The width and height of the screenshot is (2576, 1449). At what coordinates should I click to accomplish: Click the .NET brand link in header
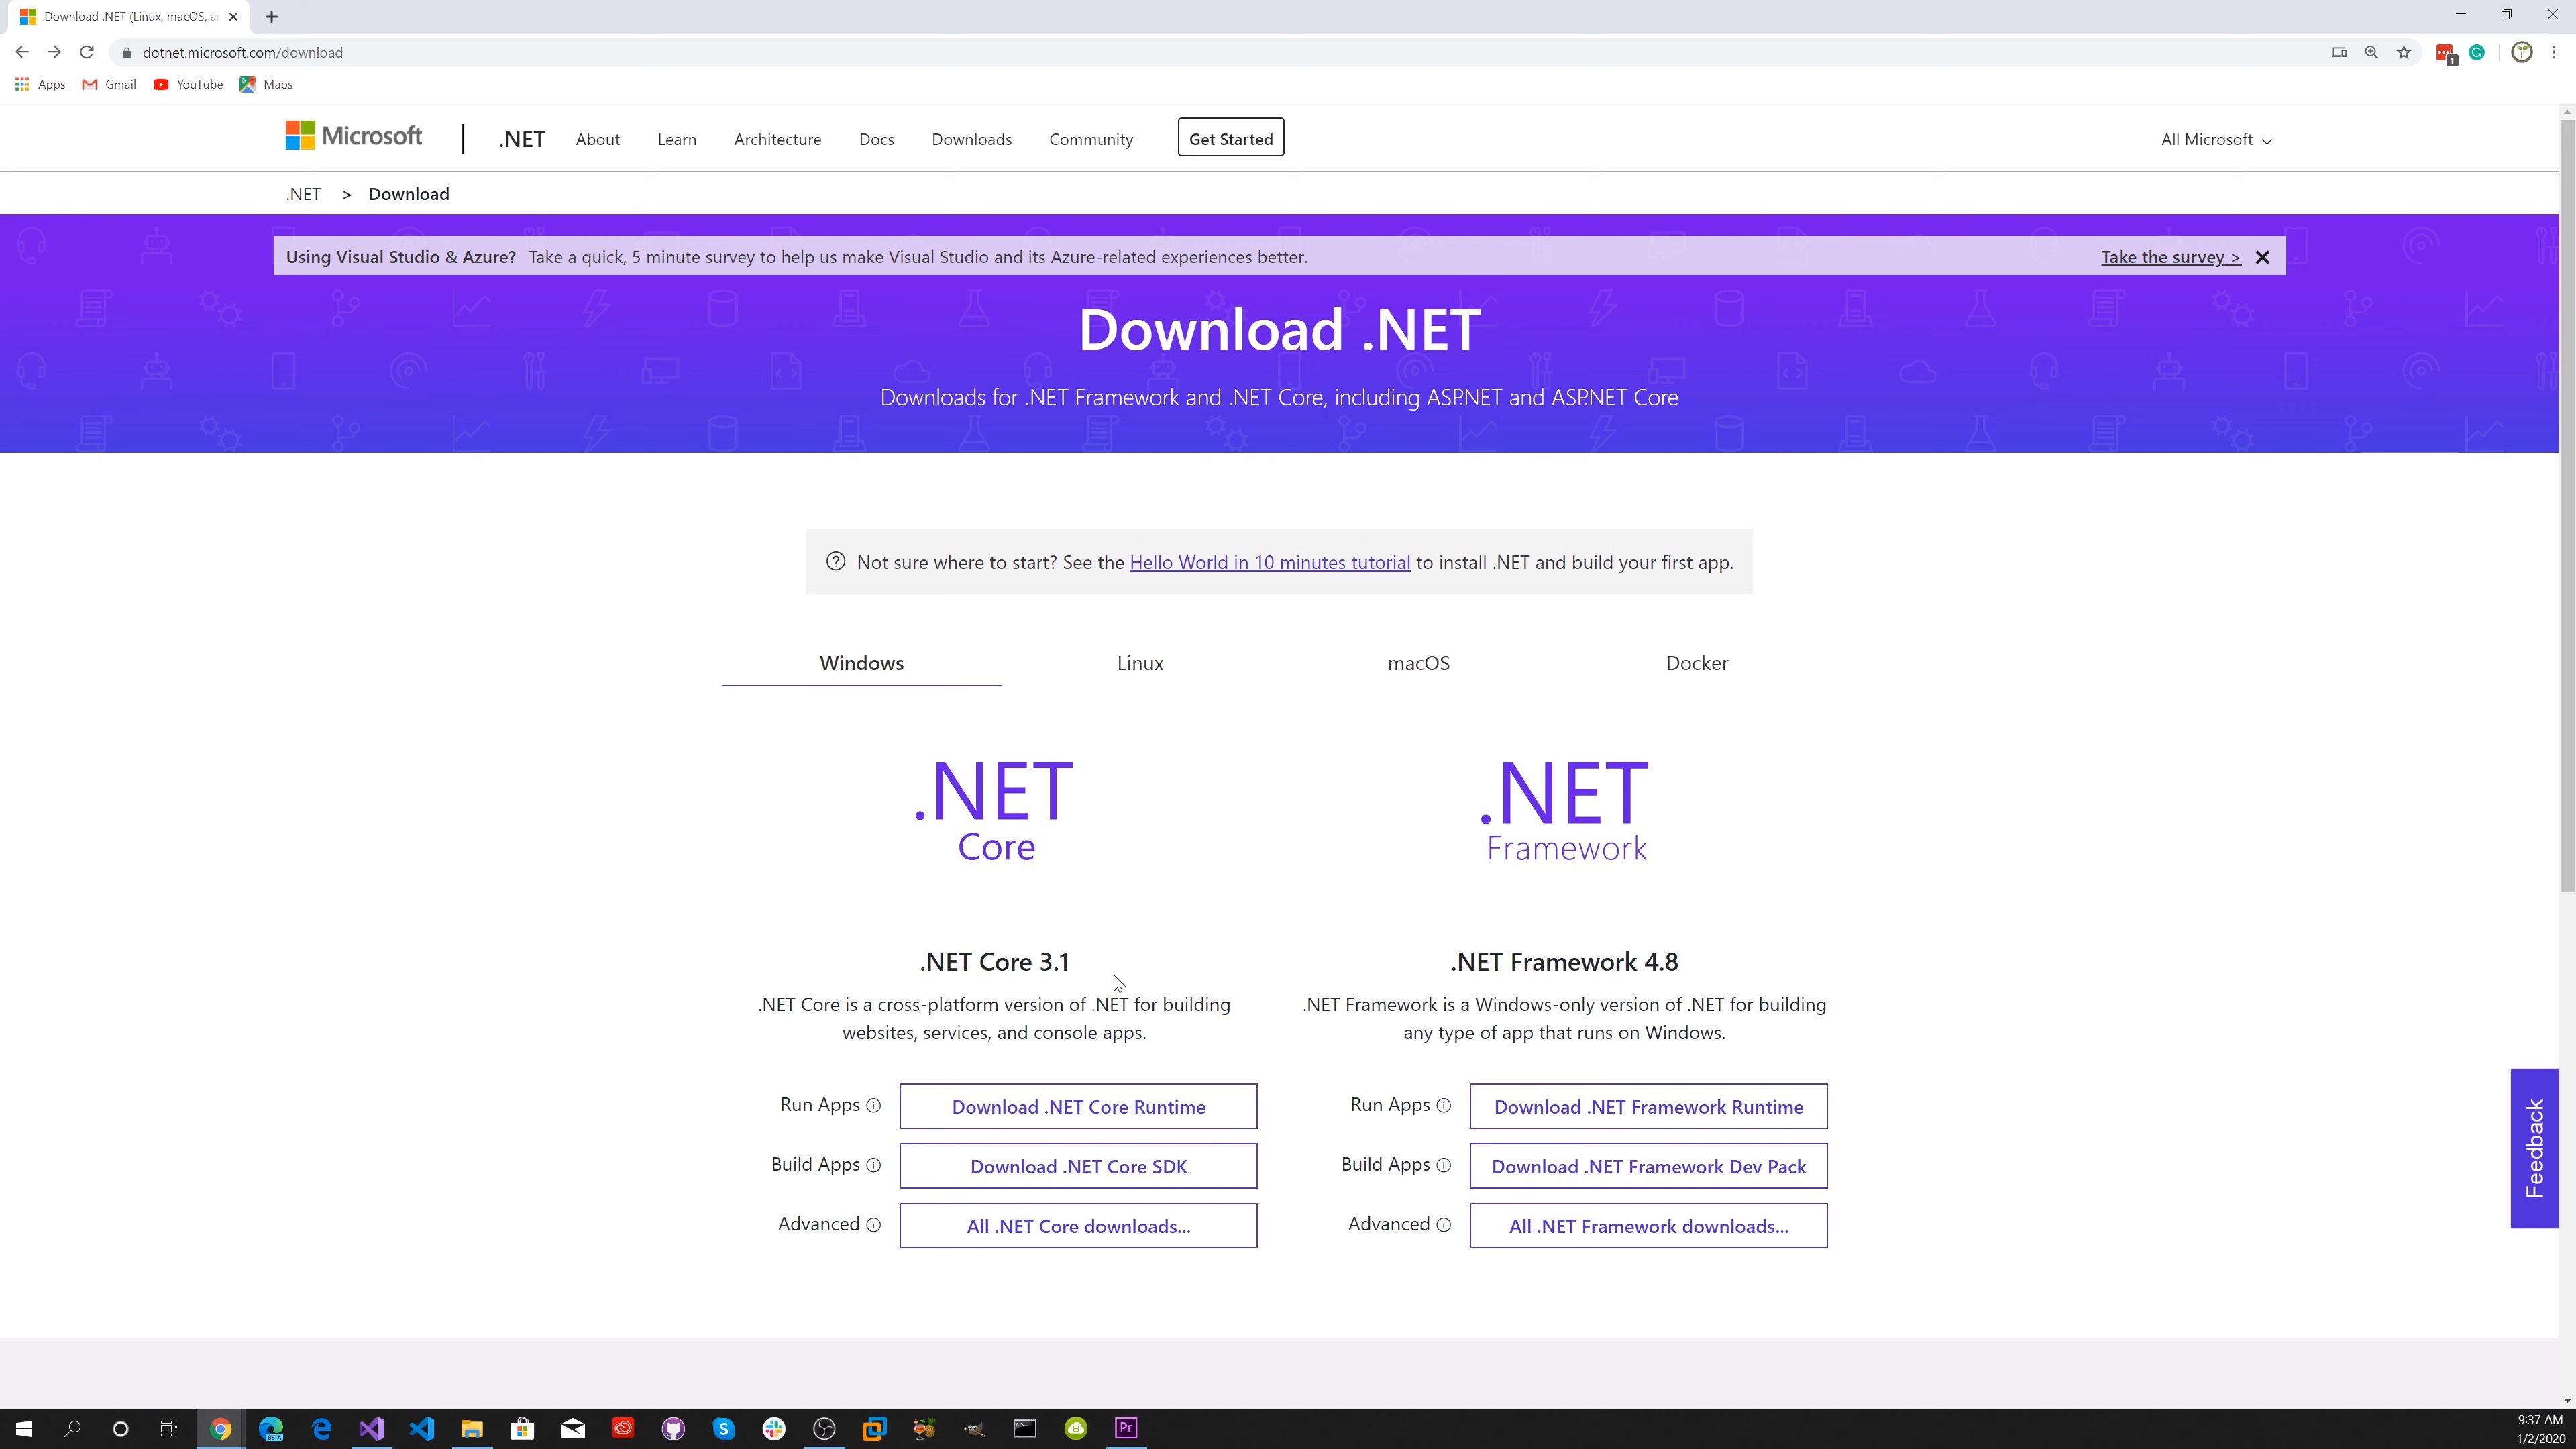point(522,139)
